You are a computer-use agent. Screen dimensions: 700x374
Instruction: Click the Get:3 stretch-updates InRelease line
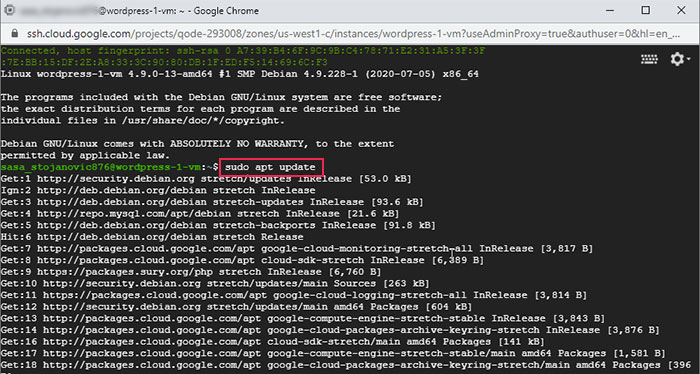[212, 202]
